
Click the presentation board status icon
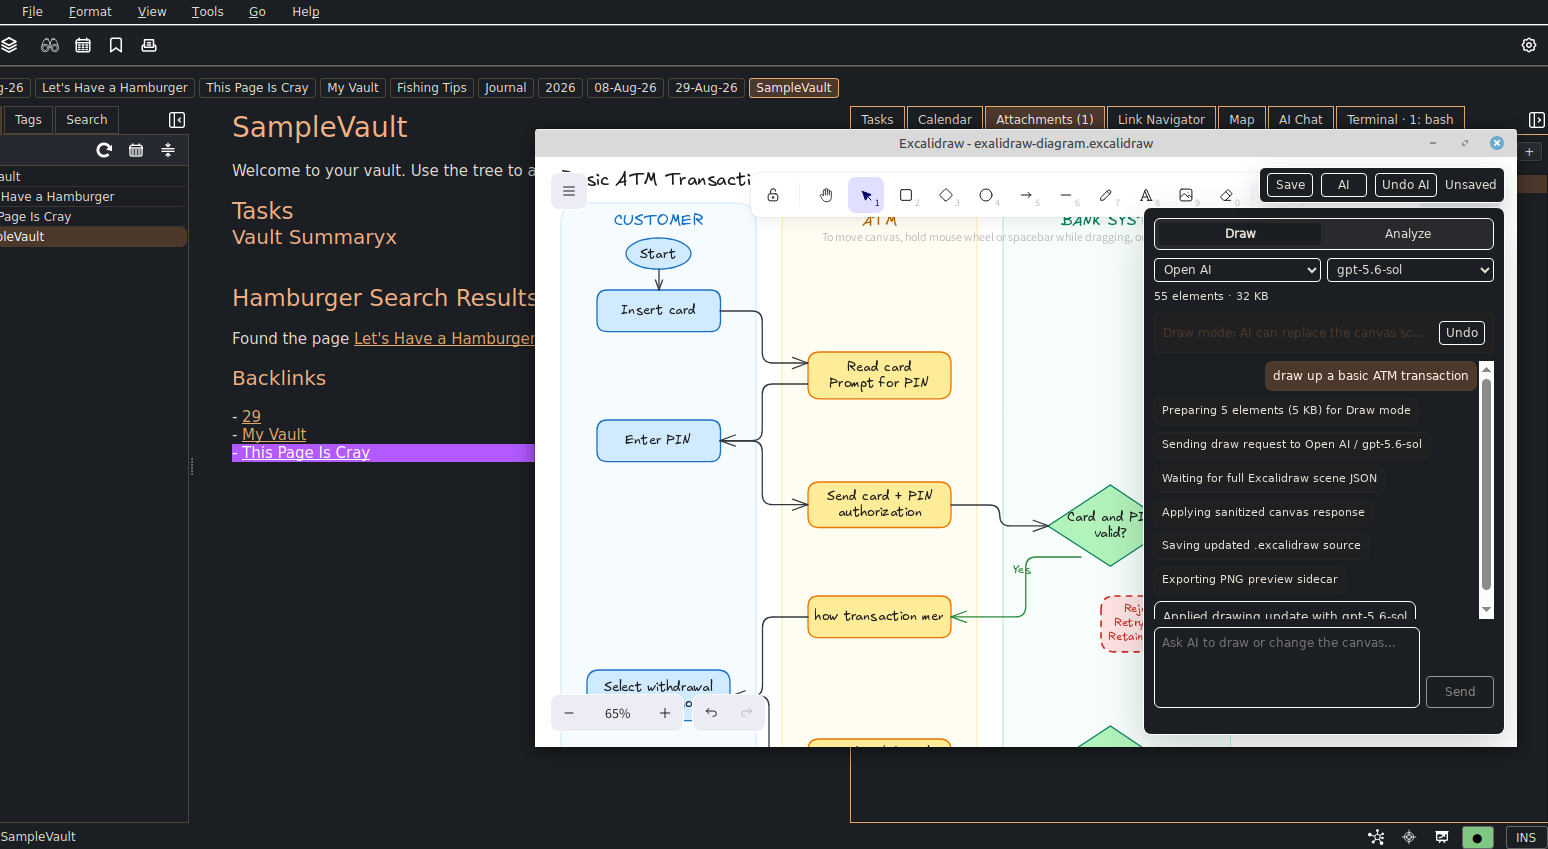point(1442,837)
